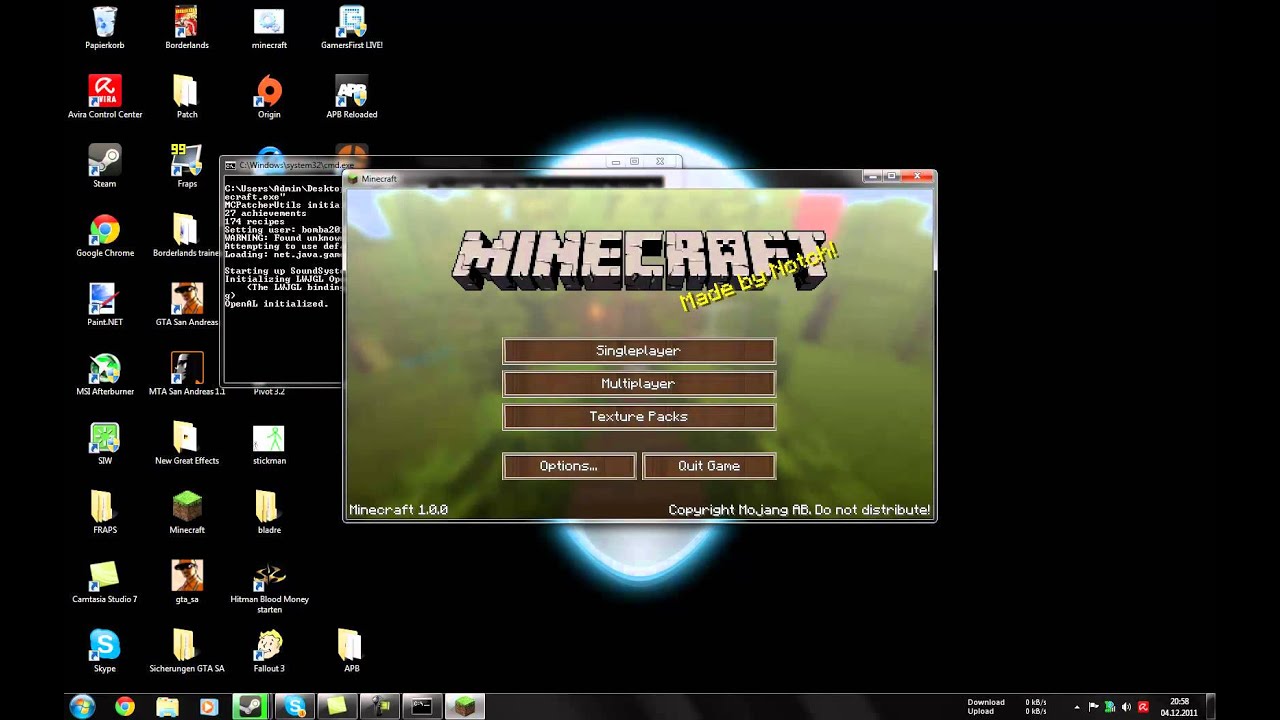Select the Origin desktop shortcut
Screen dimensions: 1280x720
(x=269, y=97)
